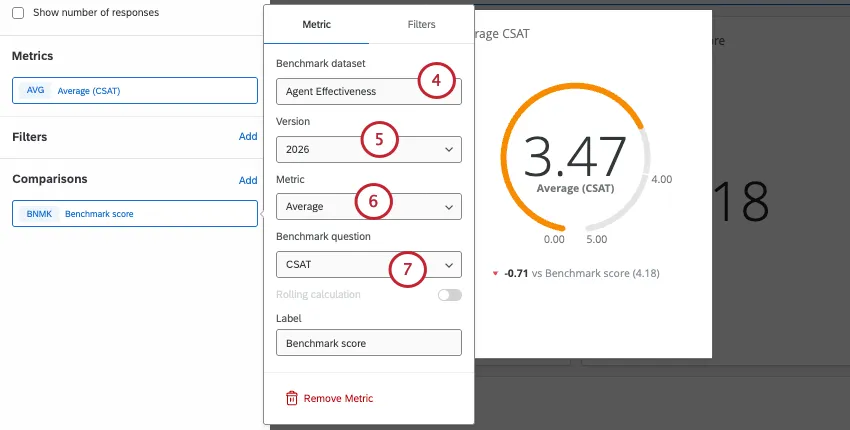Click the Remove Metric button
The image size is (850, 430).
coord(329,399)
